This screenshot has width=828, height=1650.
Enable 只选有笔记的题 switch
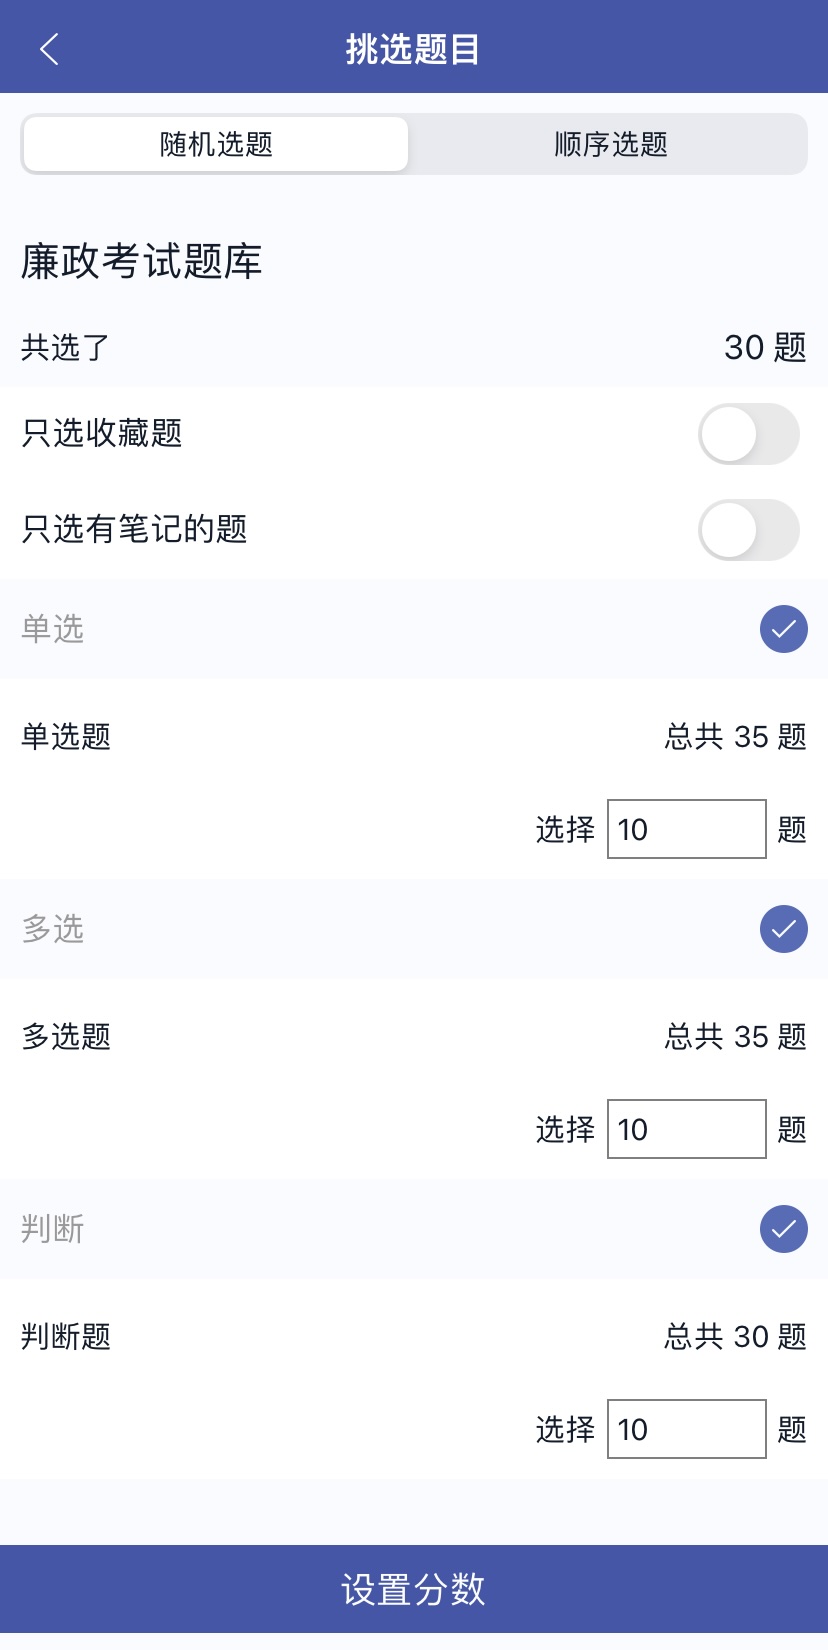[748, 530]
